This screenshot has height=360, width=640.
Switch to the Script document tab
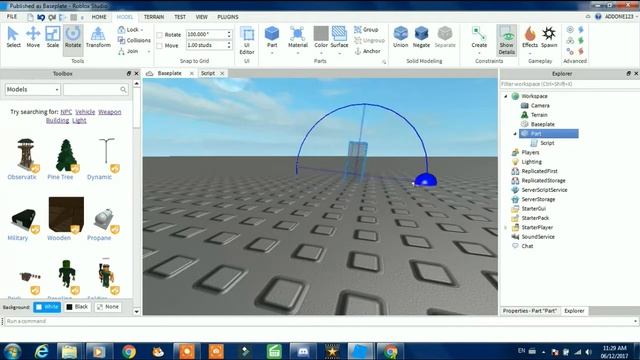coord(208,73)
